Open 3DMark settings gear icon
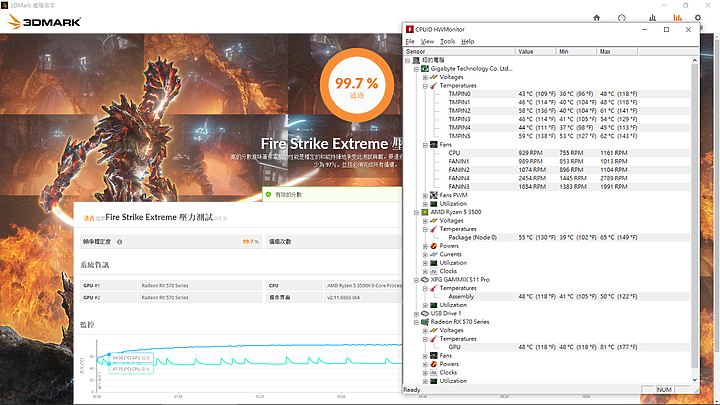 [698, 18]
